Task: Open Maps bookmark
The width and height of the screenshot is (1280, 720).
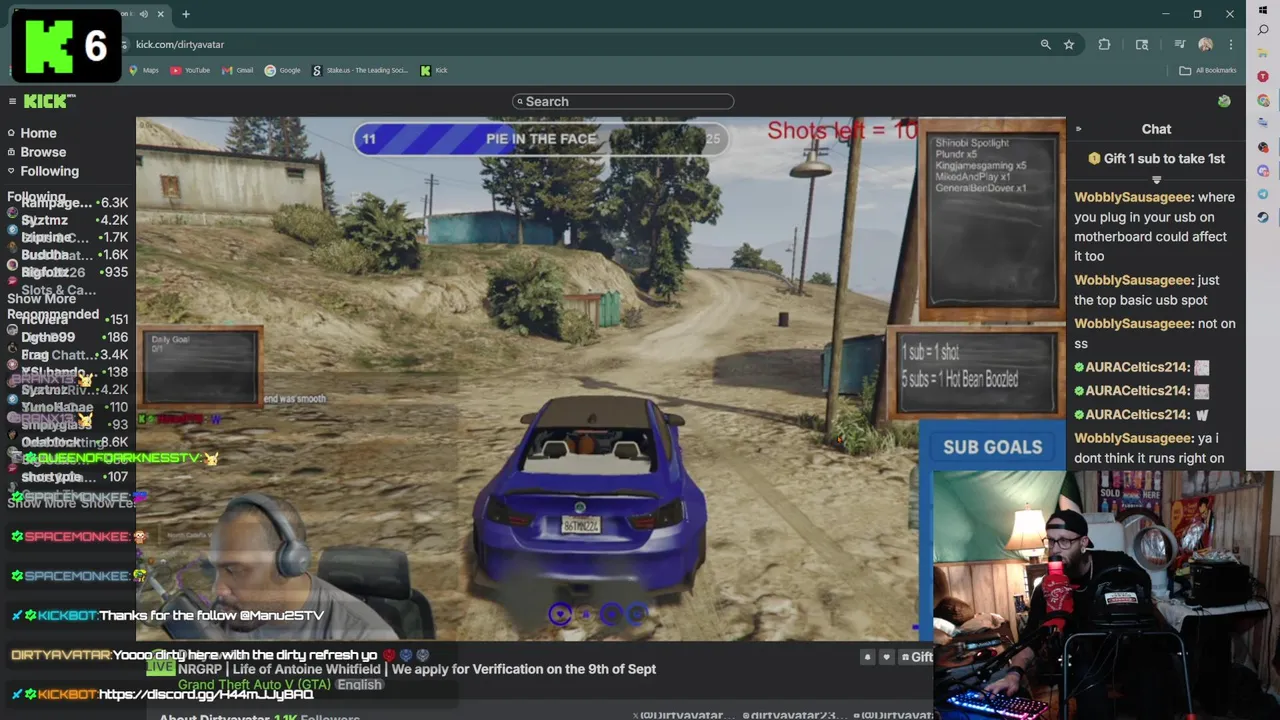Action: point(144,70)
